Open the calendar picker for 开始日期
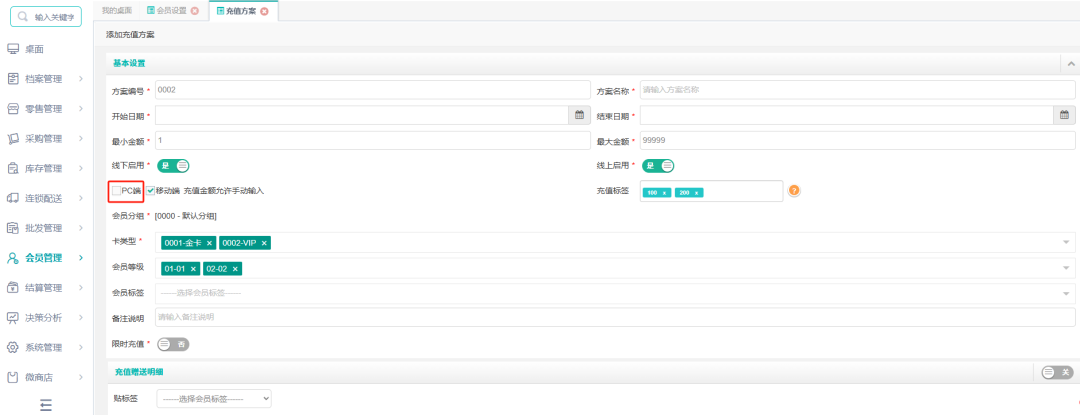 pyautogui.click(x=579, y=115)
